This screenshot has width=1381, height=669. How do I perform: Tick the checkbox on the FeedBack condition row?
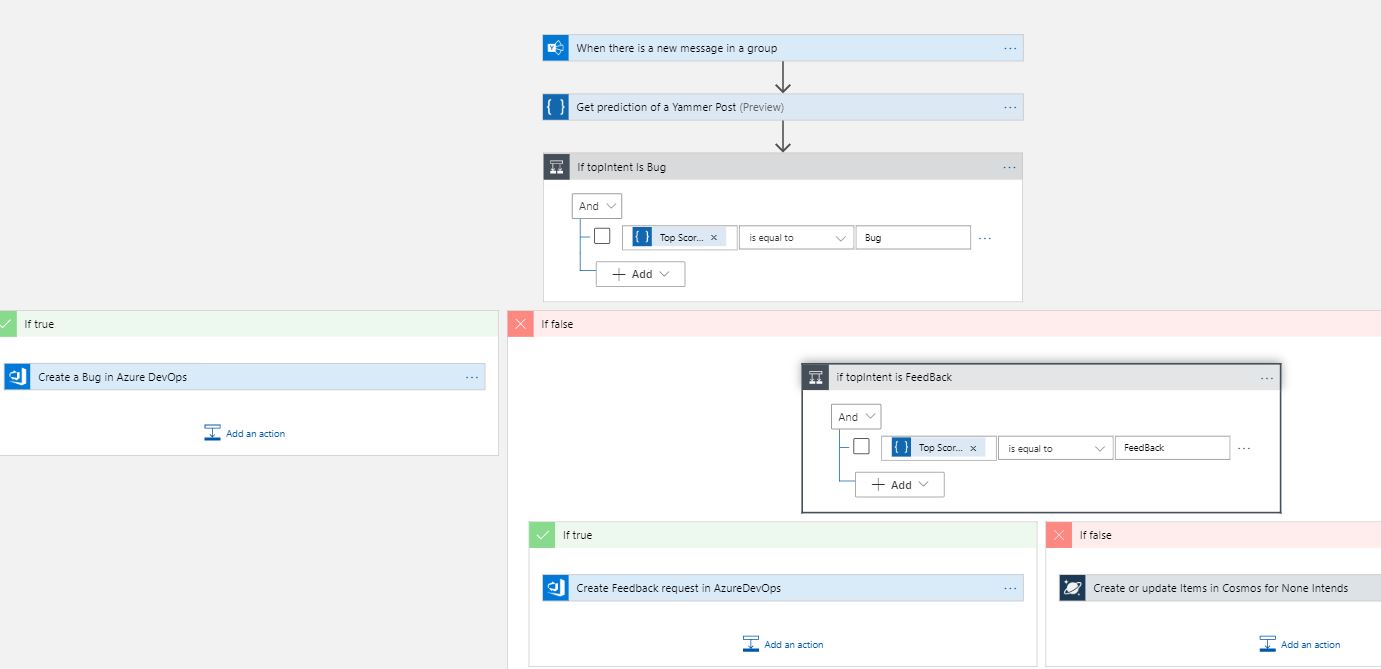(x=861, y=446)
